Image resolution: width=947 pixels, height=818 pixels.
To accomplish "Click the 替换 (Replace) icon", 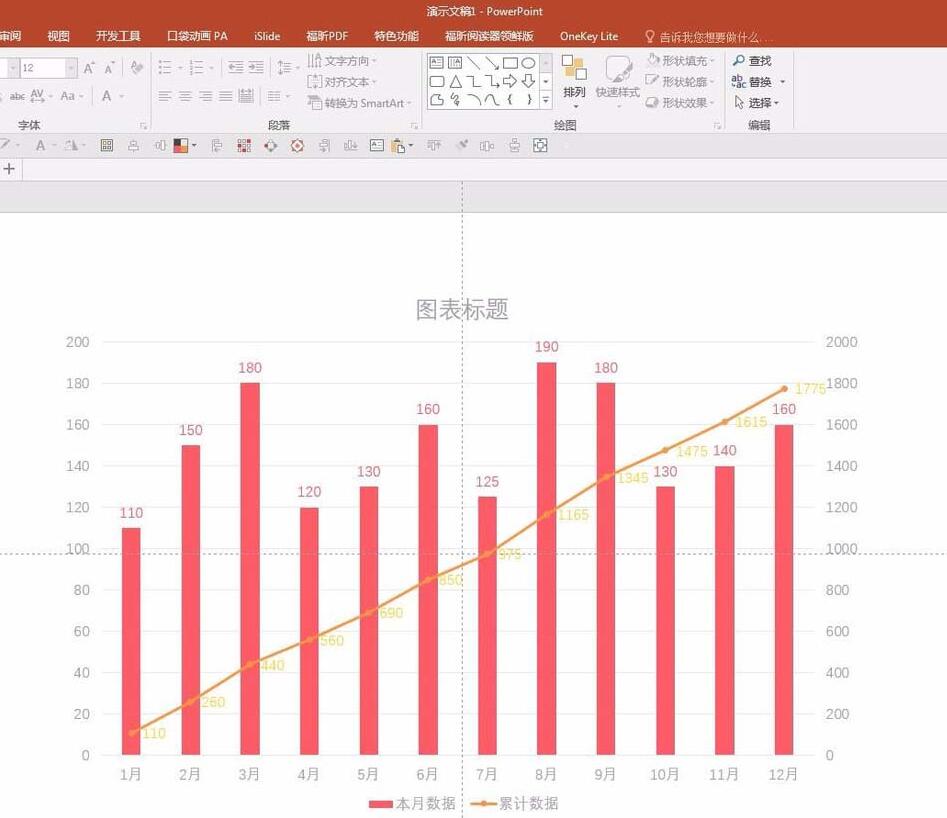I will 738,82.
